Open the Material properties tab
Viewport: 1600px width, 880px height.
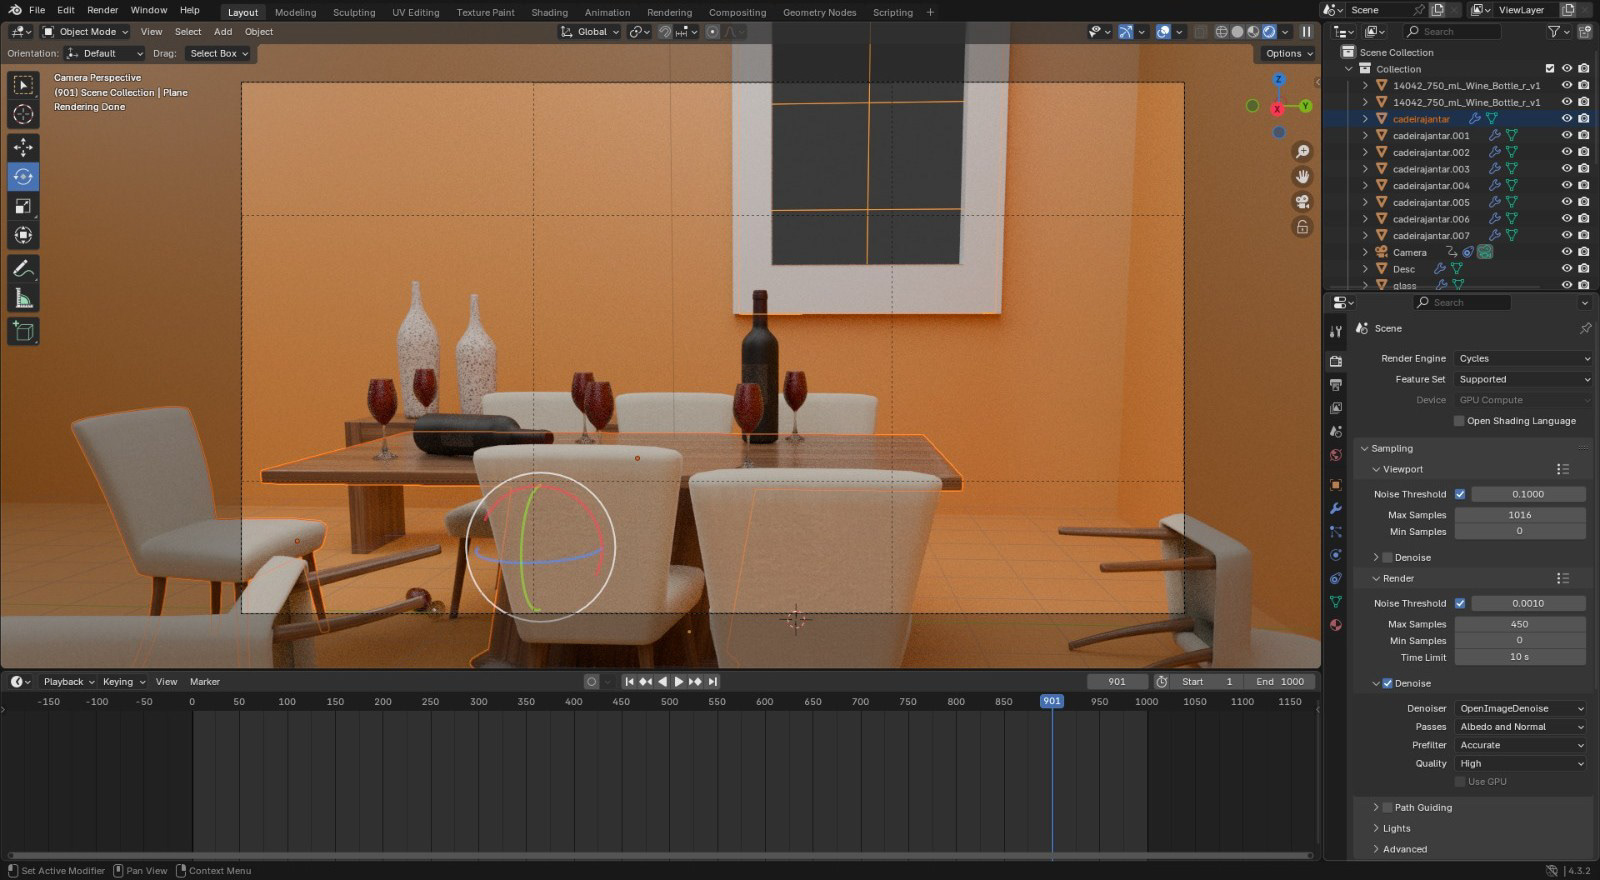[x=1336, y=625]
